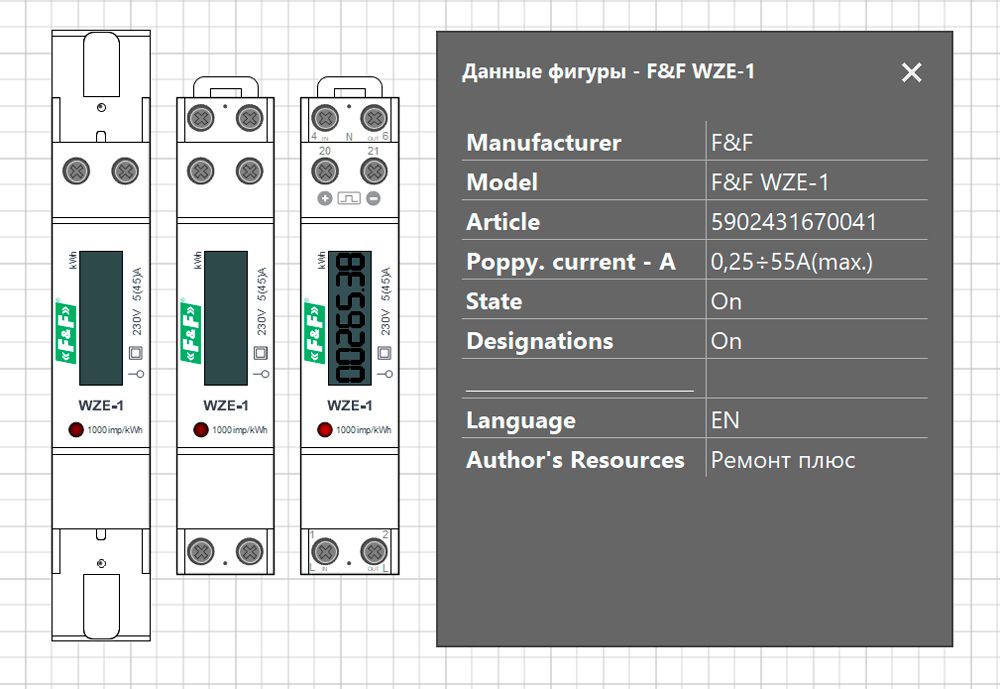The image size is (1000, 689).
Task: Click the F&F logo on middle meter
Action: point(191,331)
